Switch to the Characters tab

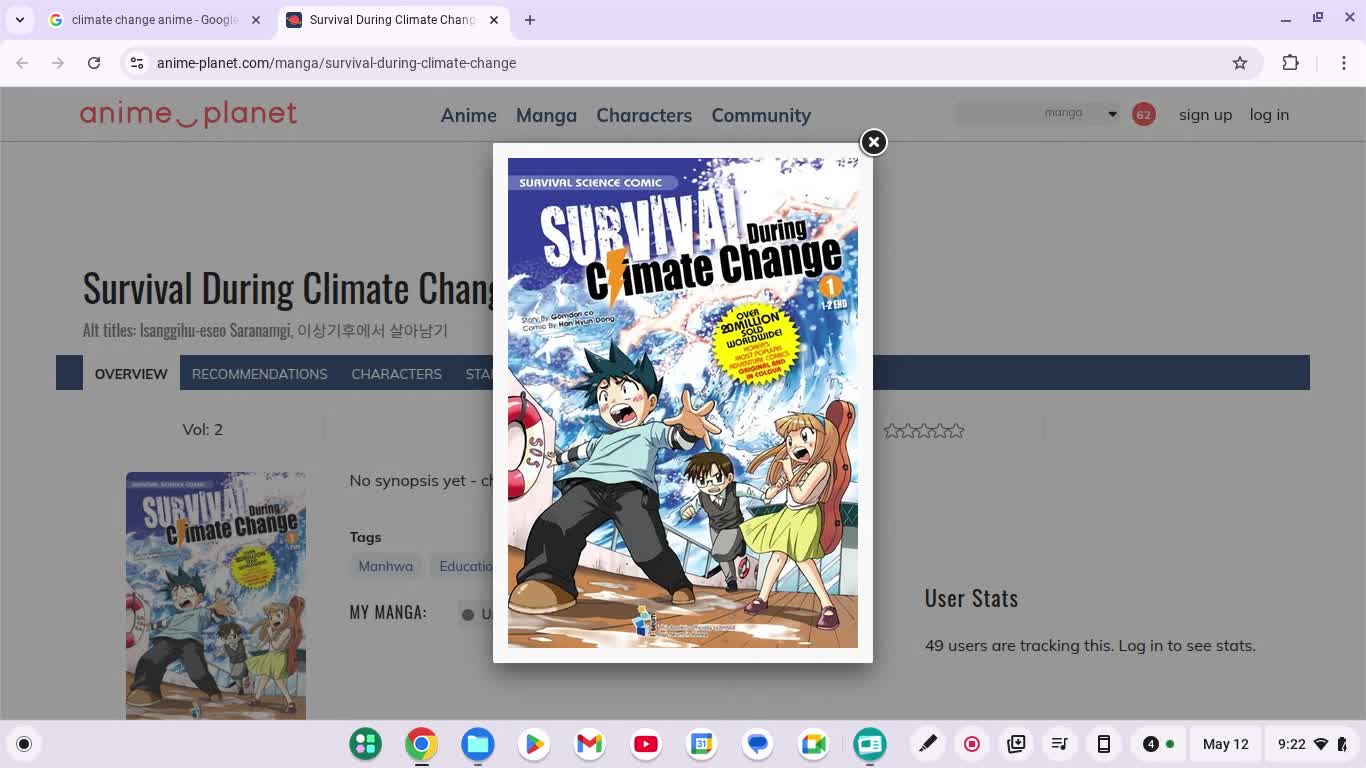(x=396, y=373)
